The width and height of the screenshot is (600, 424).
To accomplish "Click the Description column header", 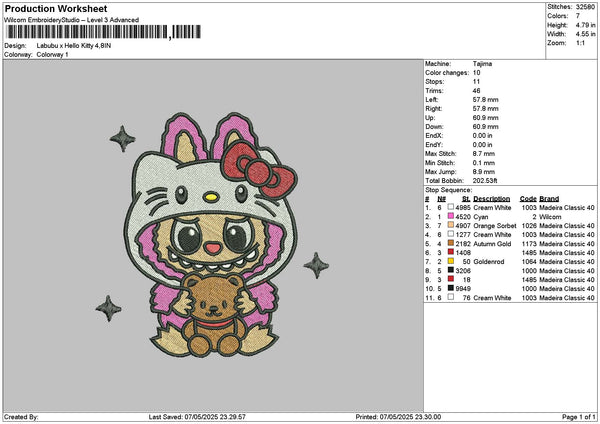I will (x=491, y=199).
